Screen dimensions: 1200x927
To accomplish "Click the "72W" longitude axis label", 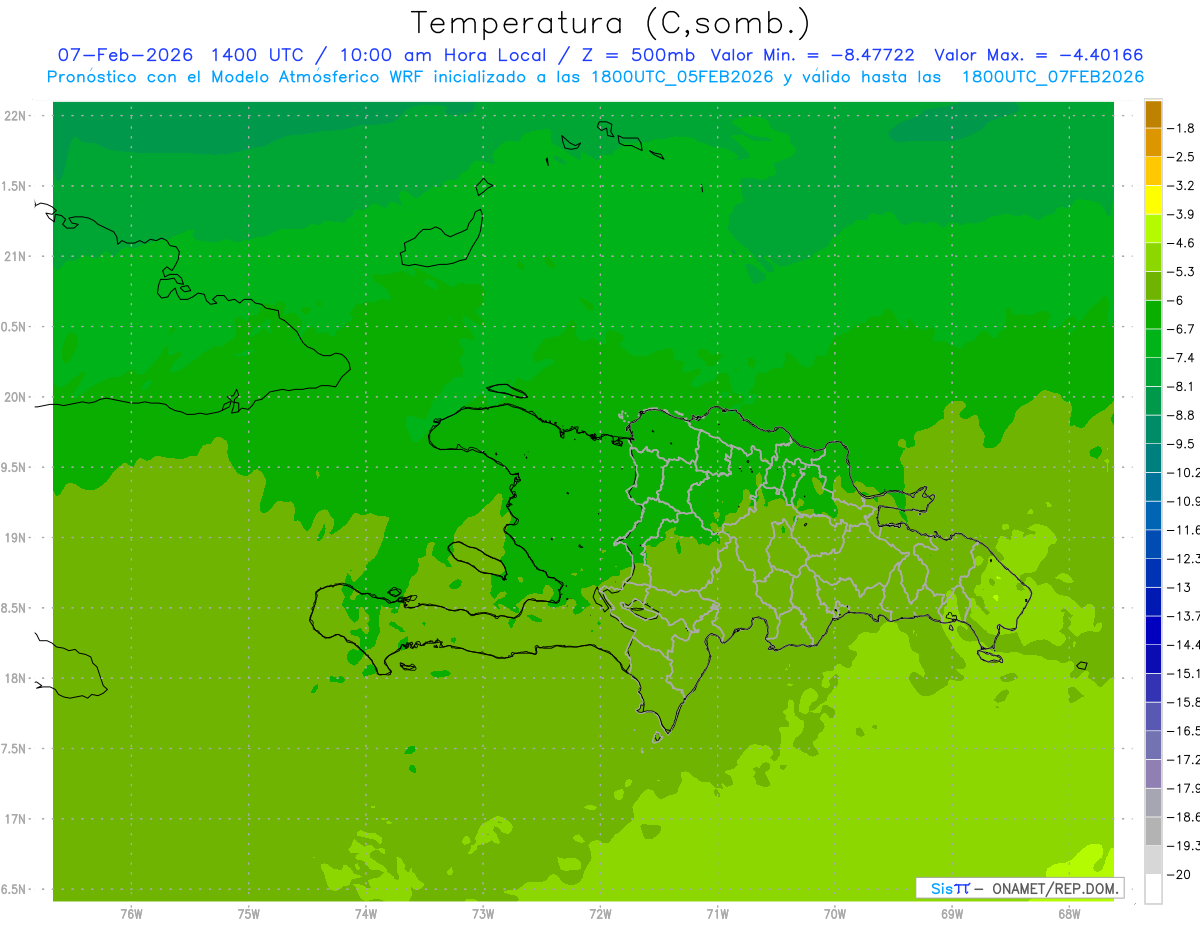I will (600, 914).
